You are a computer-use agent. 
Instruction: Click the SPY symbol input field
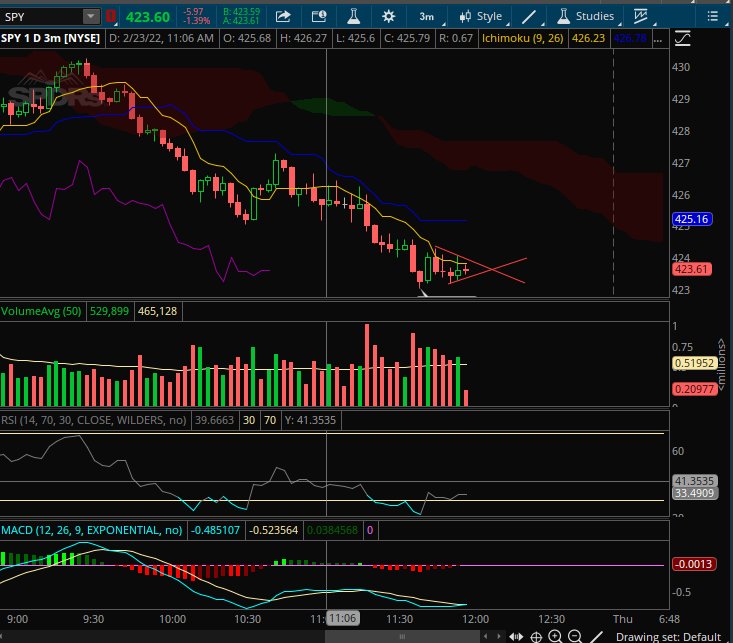tap(41, 17)
